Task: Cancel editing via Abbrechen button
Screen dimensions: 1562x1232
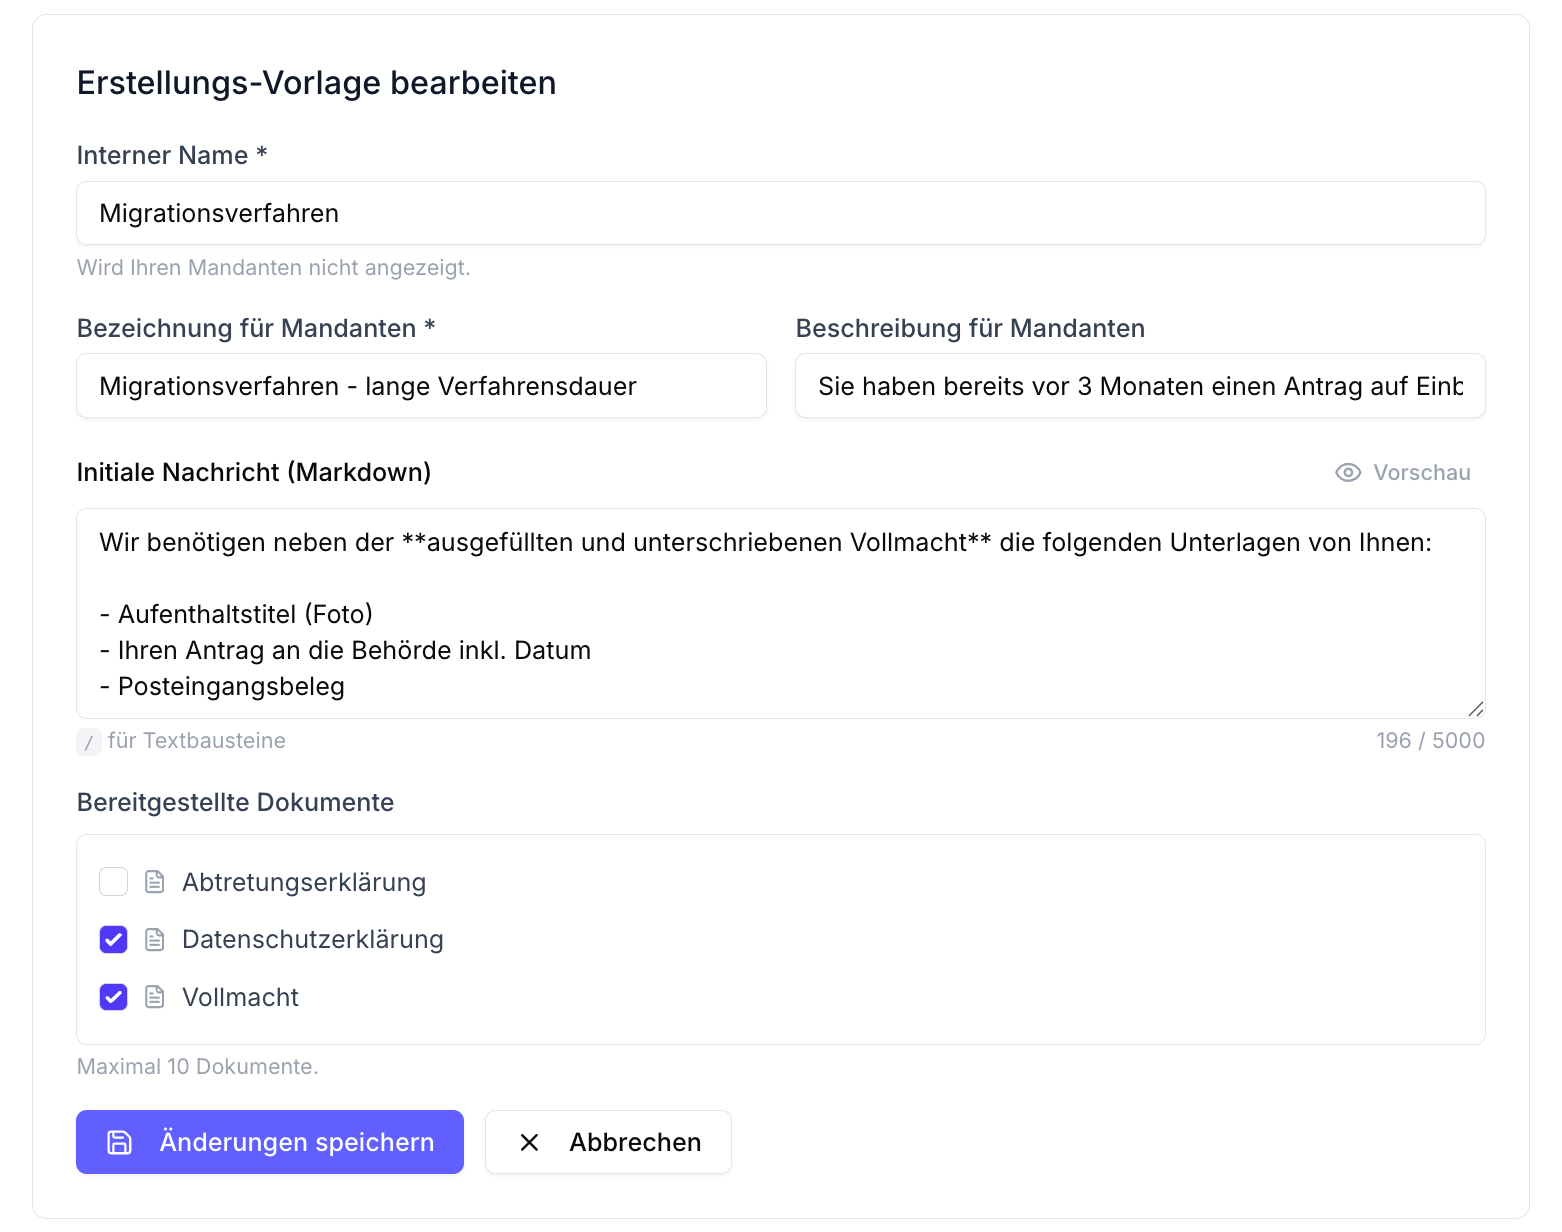Action: (608, 1142)
